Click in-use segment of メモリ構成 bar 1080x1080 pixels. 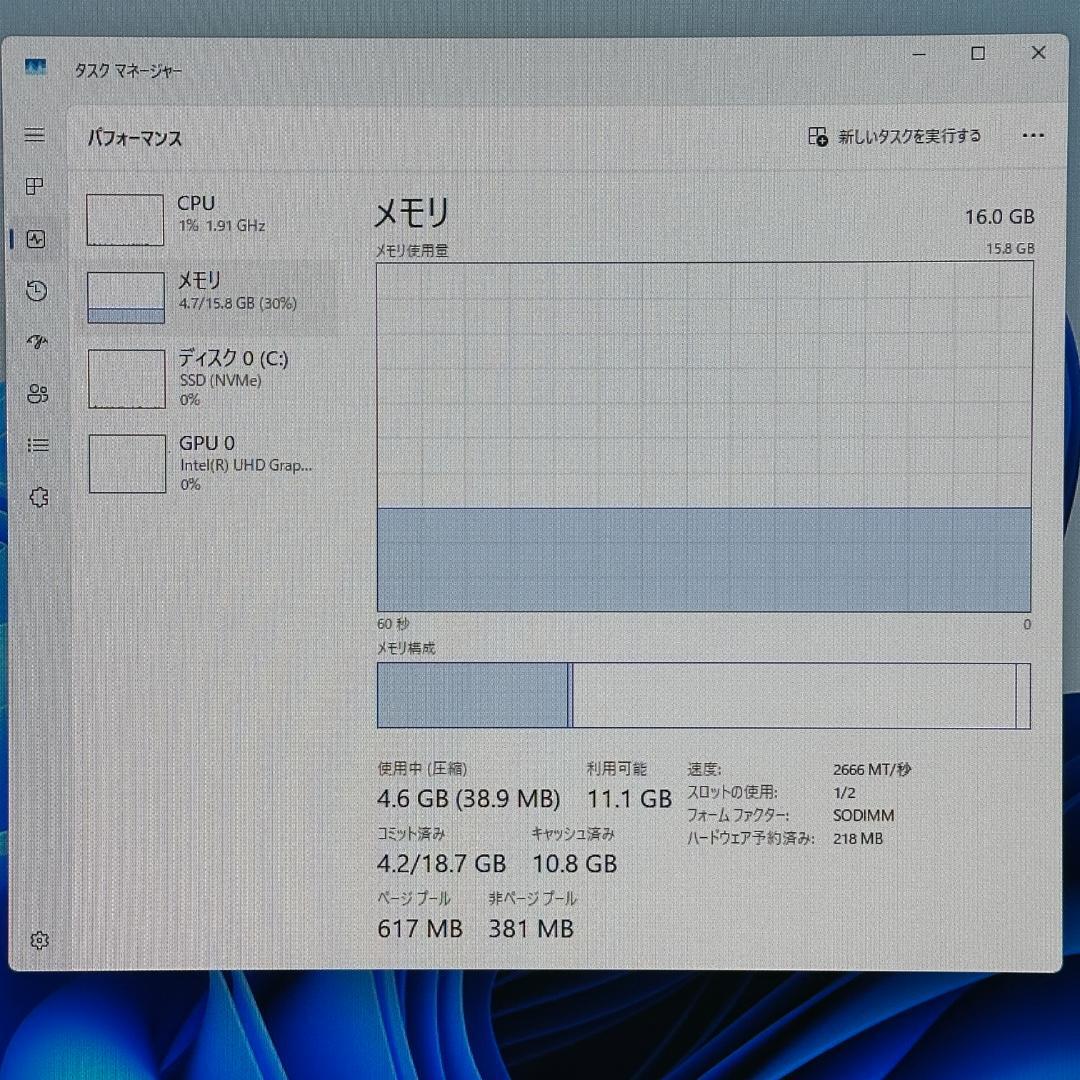(472, 695)
